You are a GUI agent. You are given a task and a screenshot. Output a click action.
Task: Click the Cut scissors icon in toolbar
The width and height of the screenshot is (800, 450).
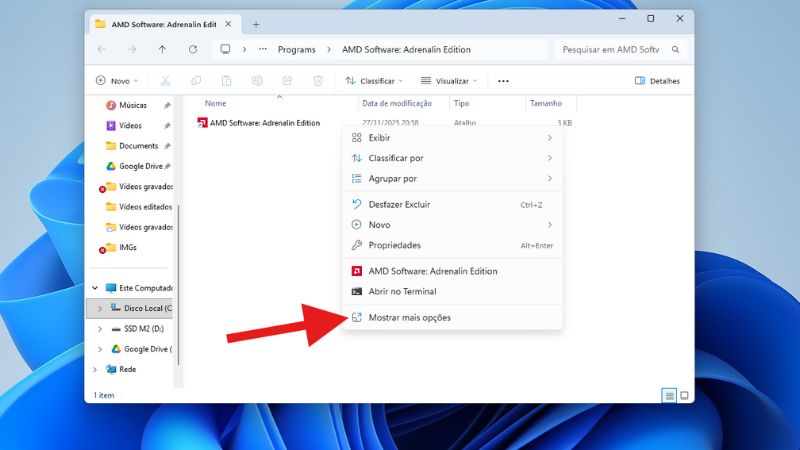coord(166,81)
